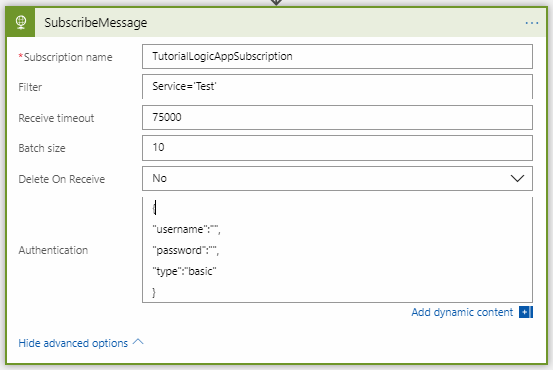Place cursor on the "type":"basic" line
Viewport: 553px width, 370px height.
point(184,271)
